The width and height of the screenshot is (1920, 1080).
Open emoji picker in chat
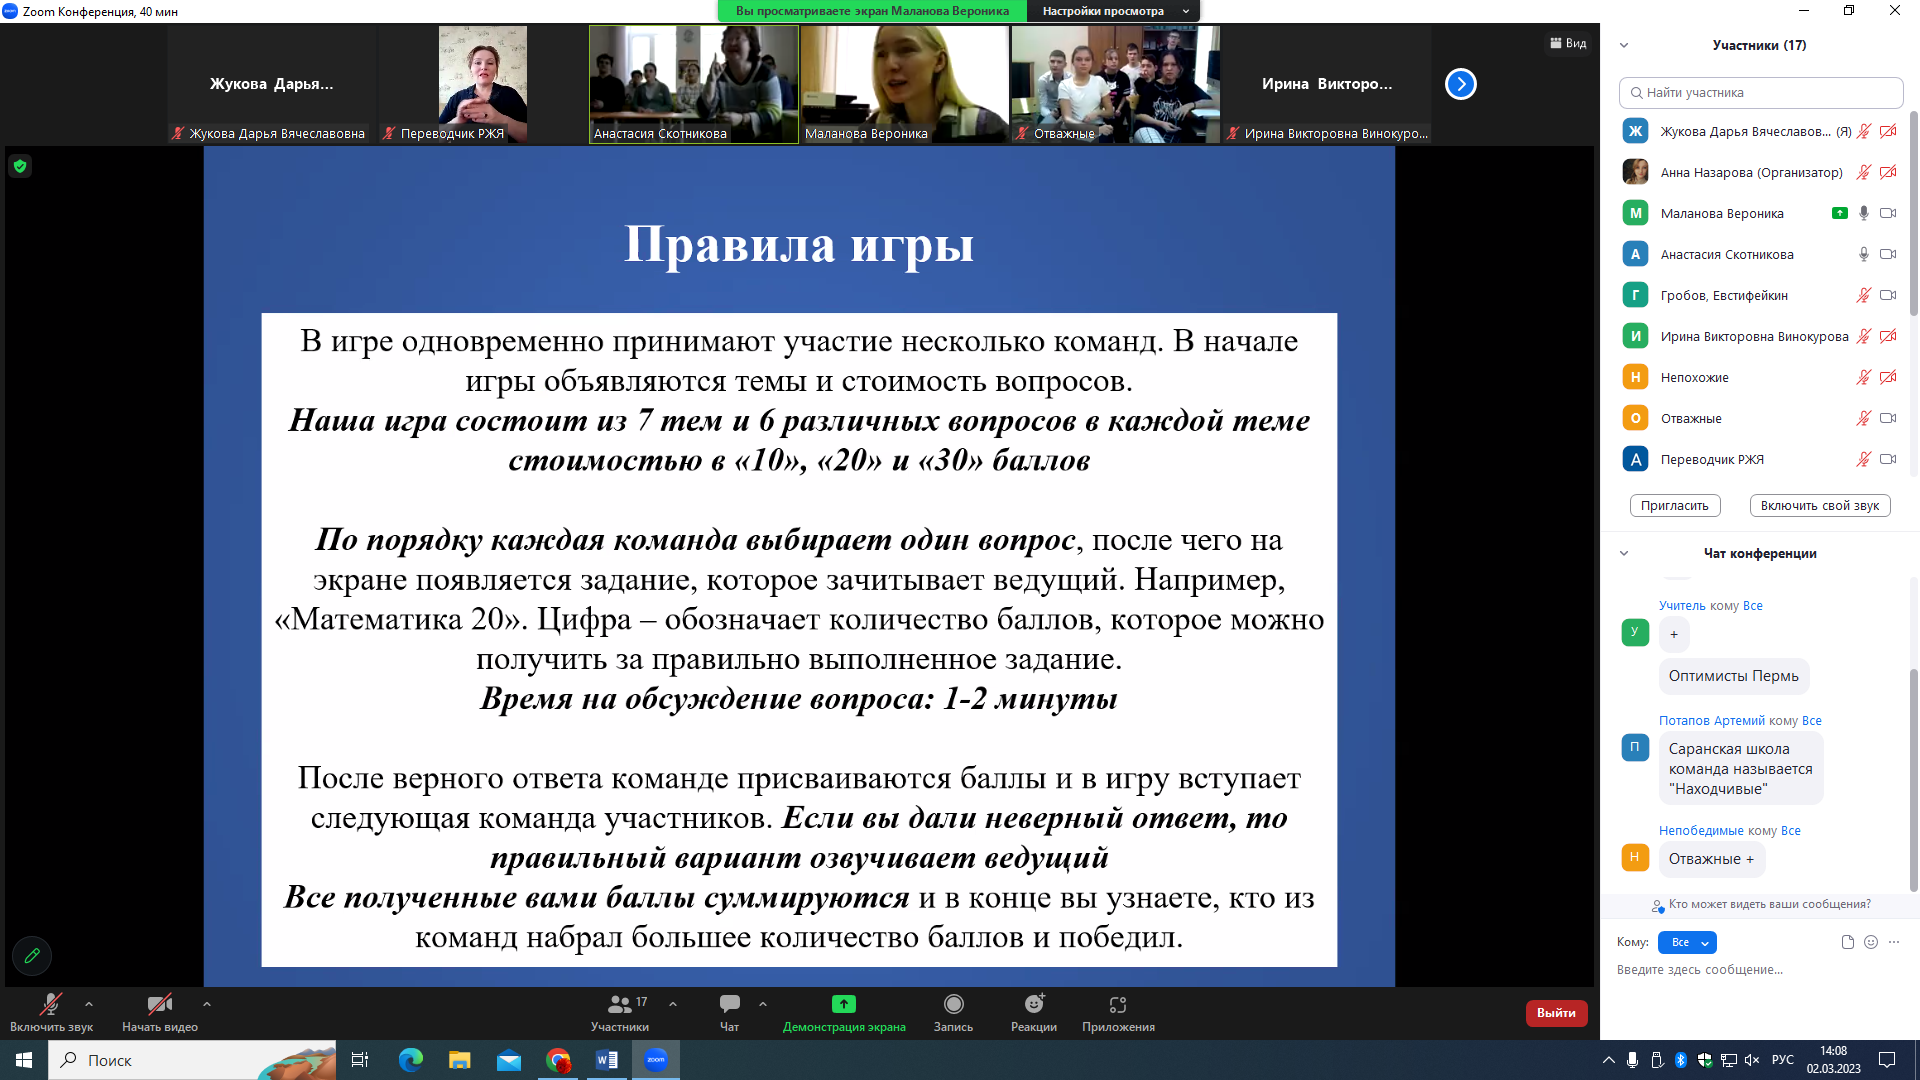pyautogui.click(x=1871, y=942)
